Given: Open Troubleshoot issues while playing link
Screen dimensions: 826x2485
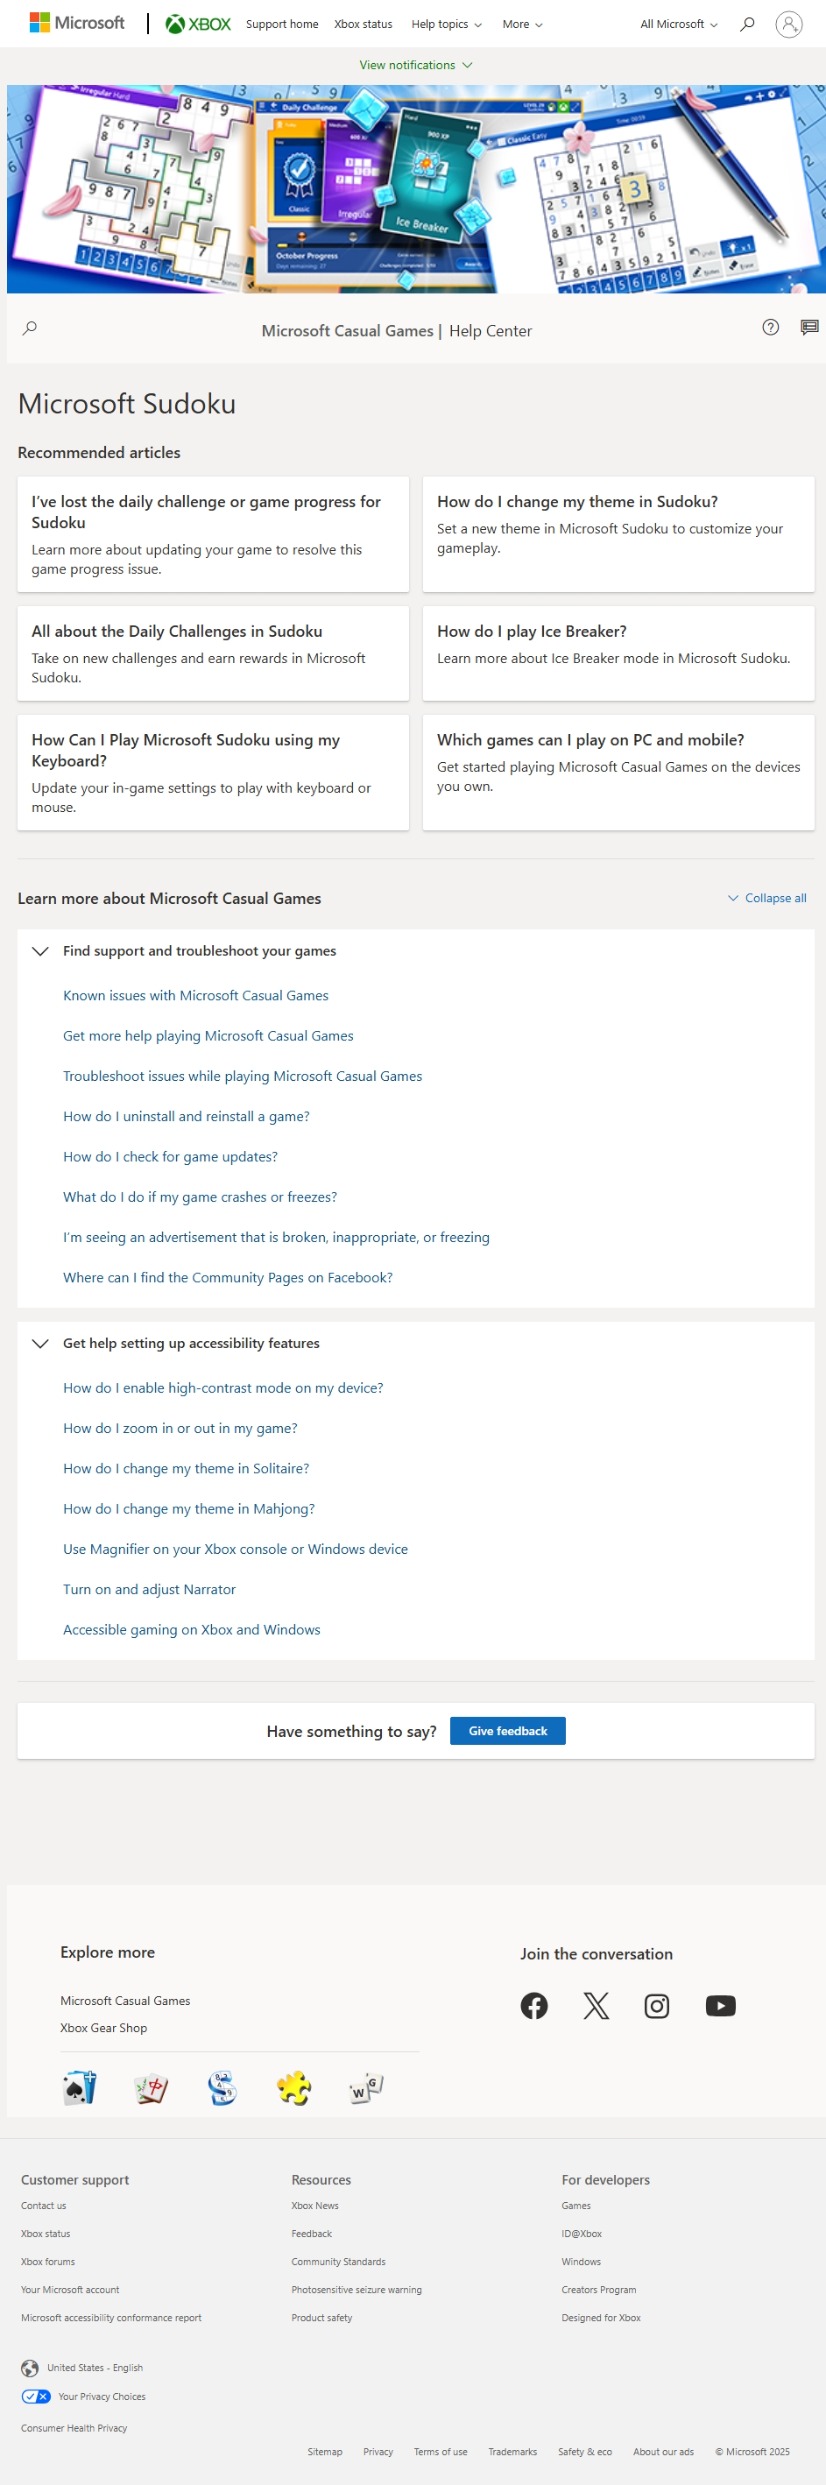Looking at the screenshot, I should [x=243, y=1076].
